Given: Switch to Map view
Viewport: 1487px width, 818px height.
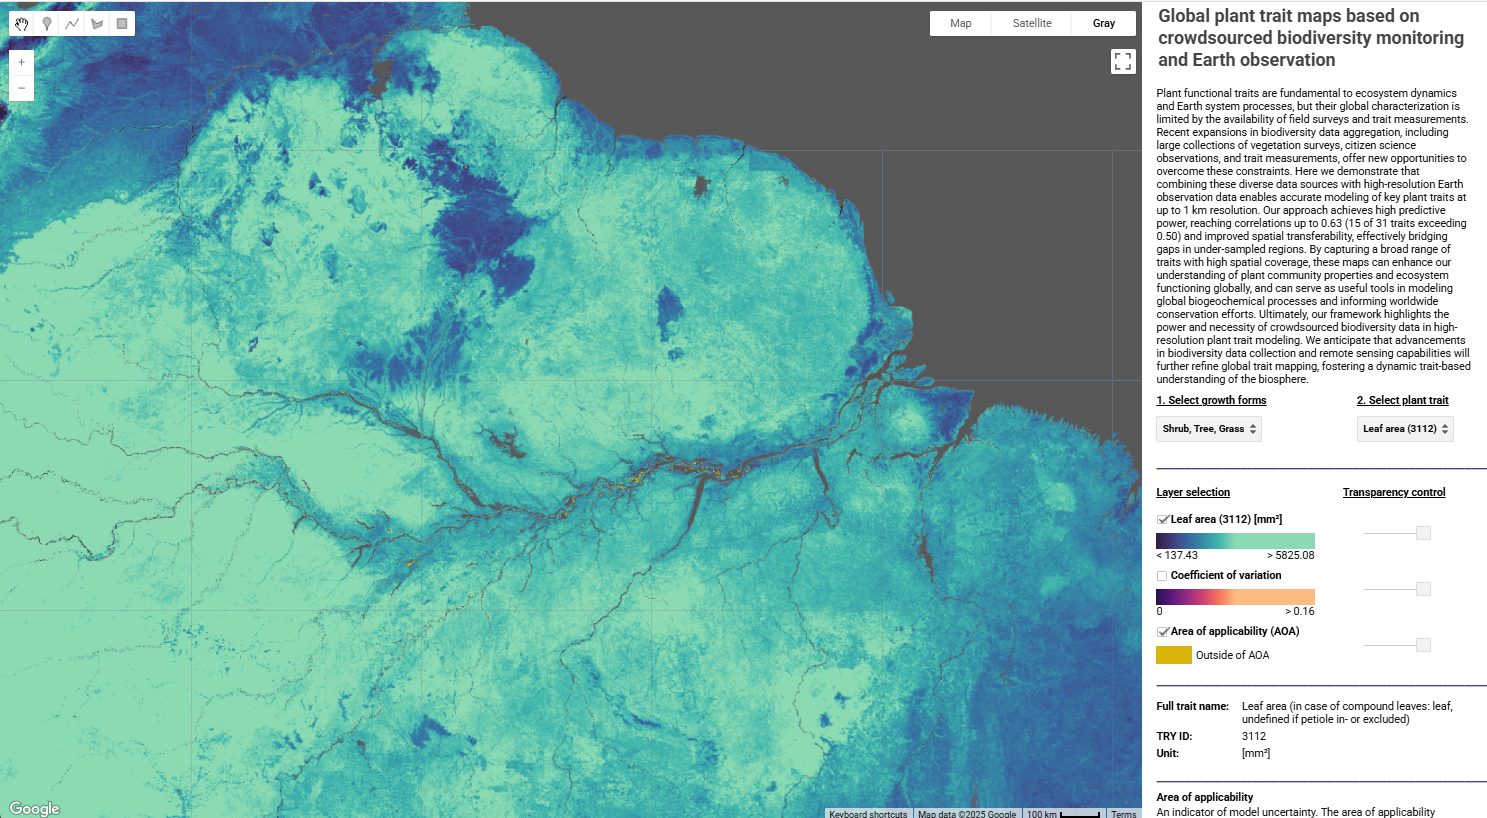Looking at the screenshot, I should point(960,22).
